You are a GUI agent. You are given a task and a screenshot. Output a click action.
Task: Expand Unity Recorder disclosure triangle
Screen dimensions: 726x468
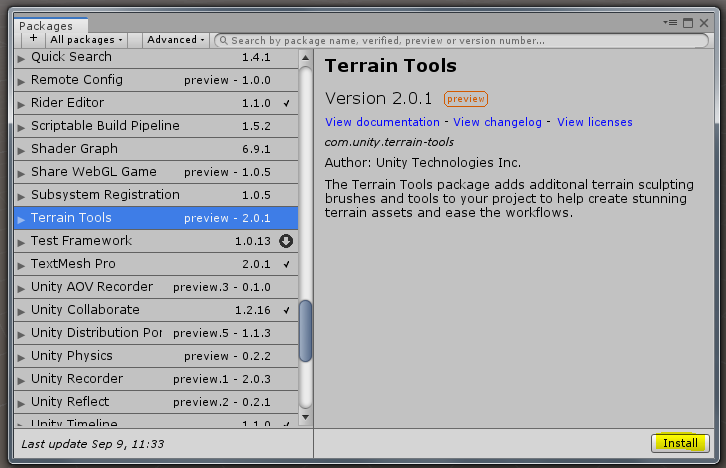(x=21, y=380)
